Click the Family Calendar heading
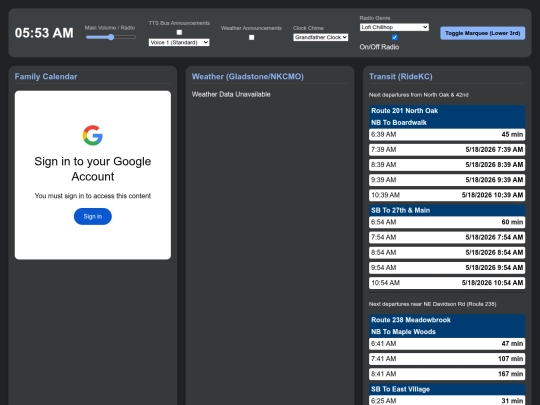 coord(46,76)
